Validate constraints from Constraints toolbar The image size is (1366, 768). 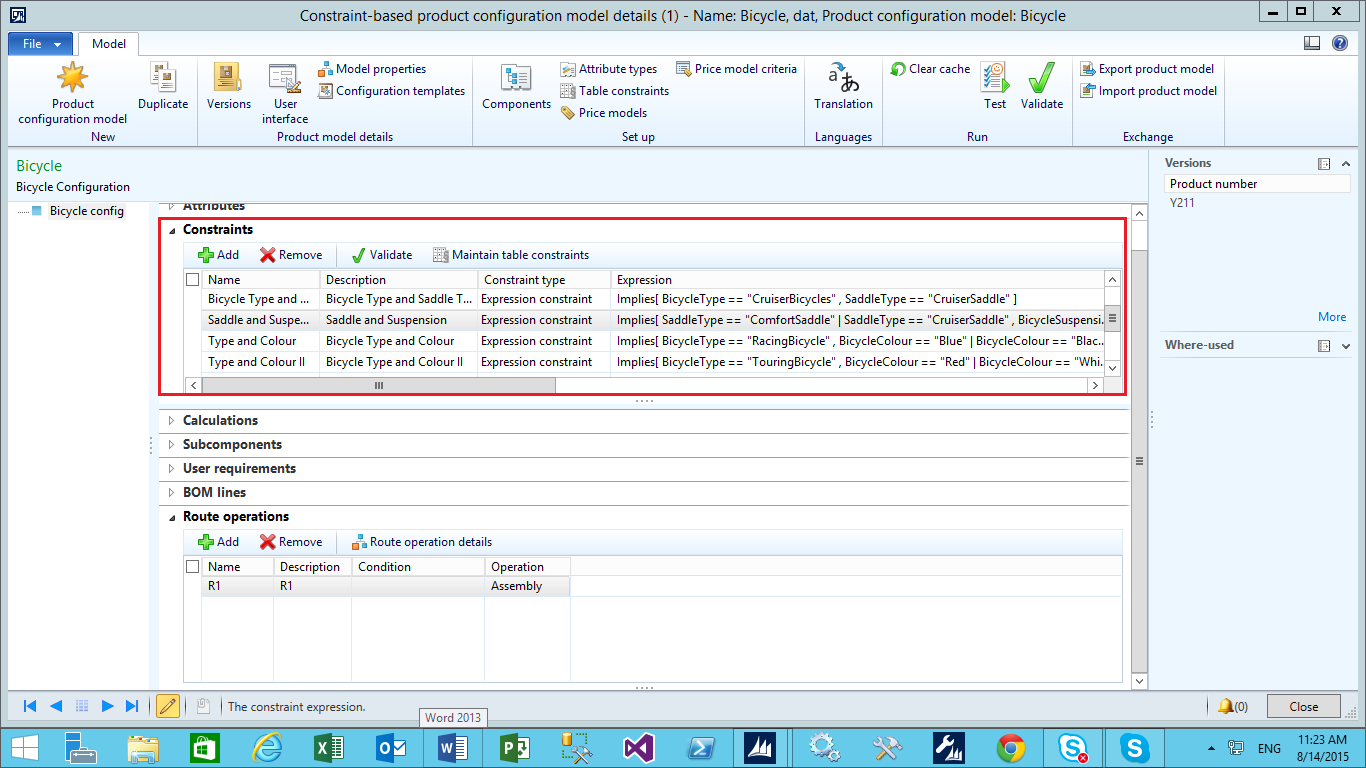381,255
